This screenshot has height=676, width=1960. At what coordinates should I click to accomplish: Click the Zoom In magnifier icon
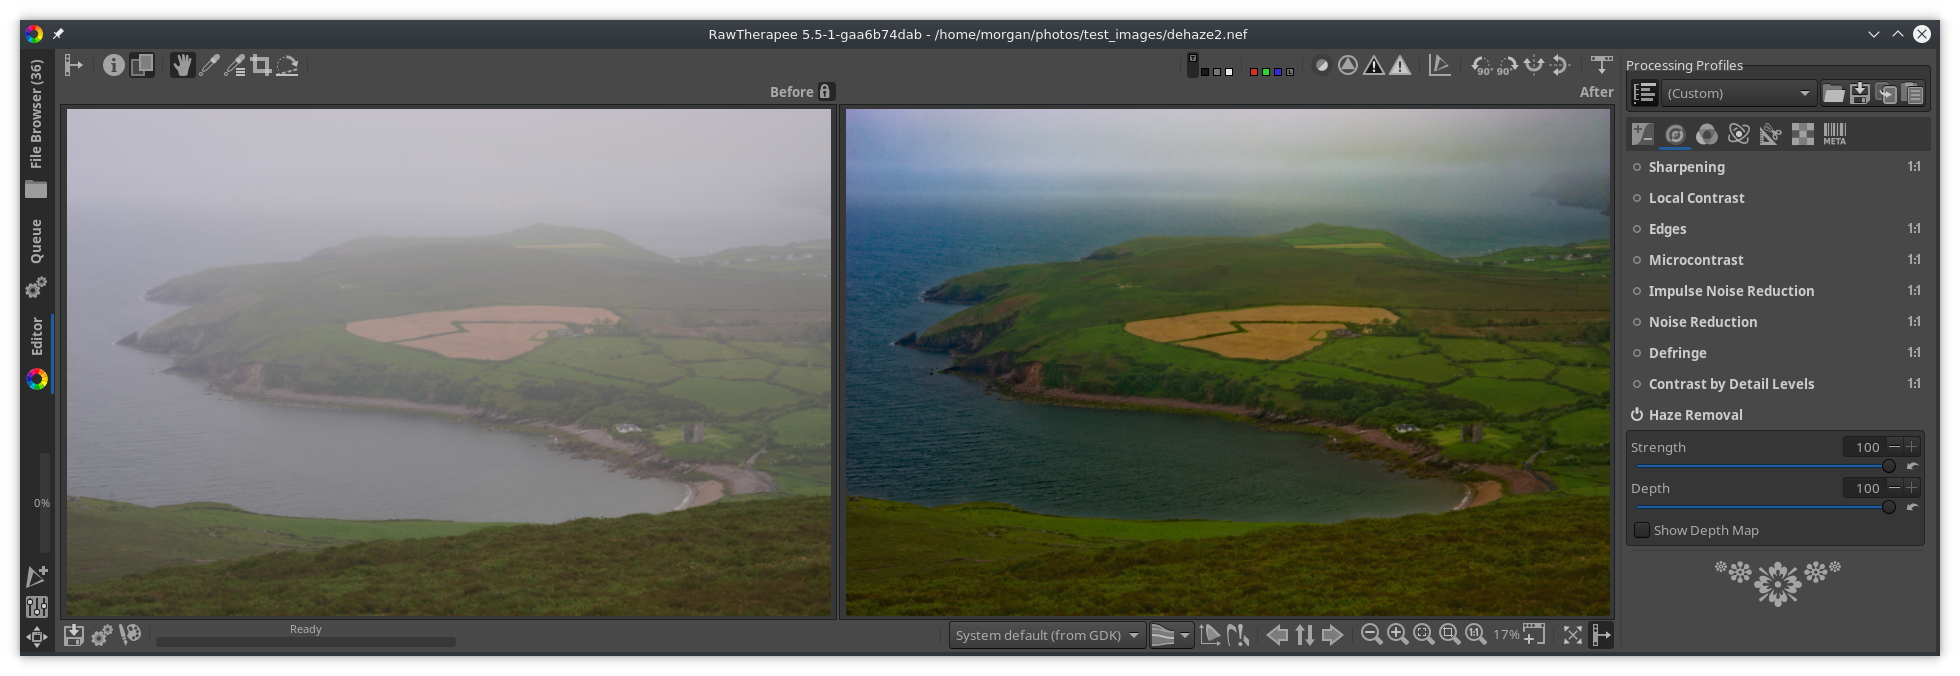tap(1398, 634)
